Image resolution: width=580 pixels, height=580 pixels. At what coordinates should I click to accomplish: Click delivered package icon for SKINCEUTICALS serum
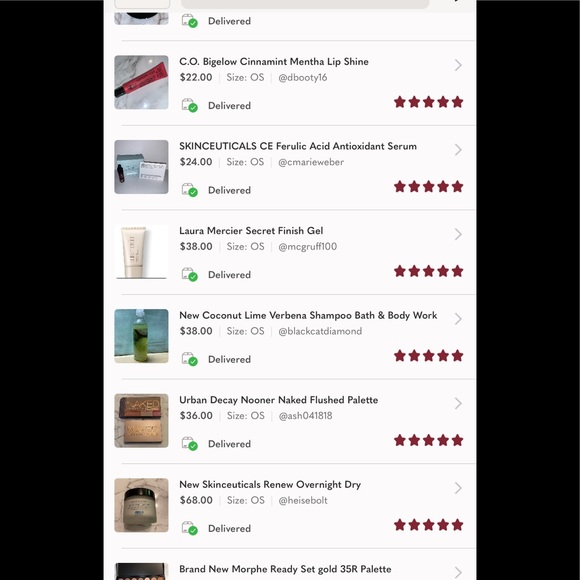tap(189, 190)
